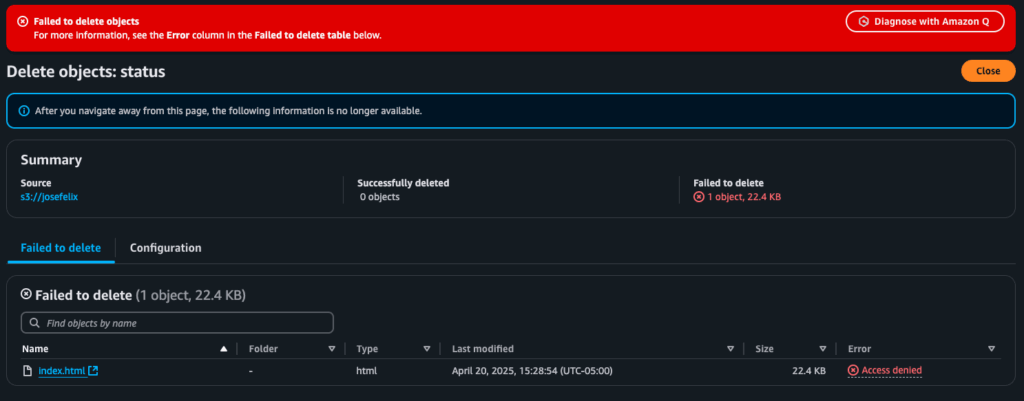
Task: Switch to the Configuration tab
Action: tap(165, 248)
